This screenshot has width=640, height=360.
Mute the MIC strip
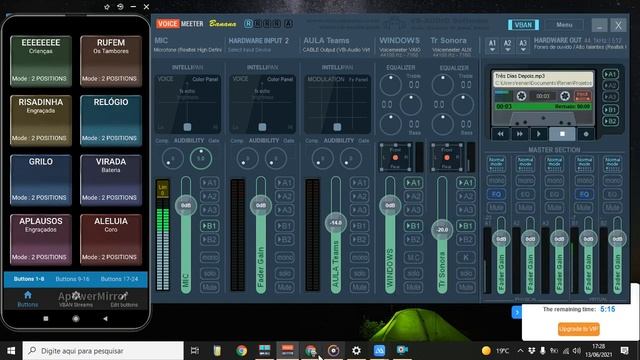209,287
